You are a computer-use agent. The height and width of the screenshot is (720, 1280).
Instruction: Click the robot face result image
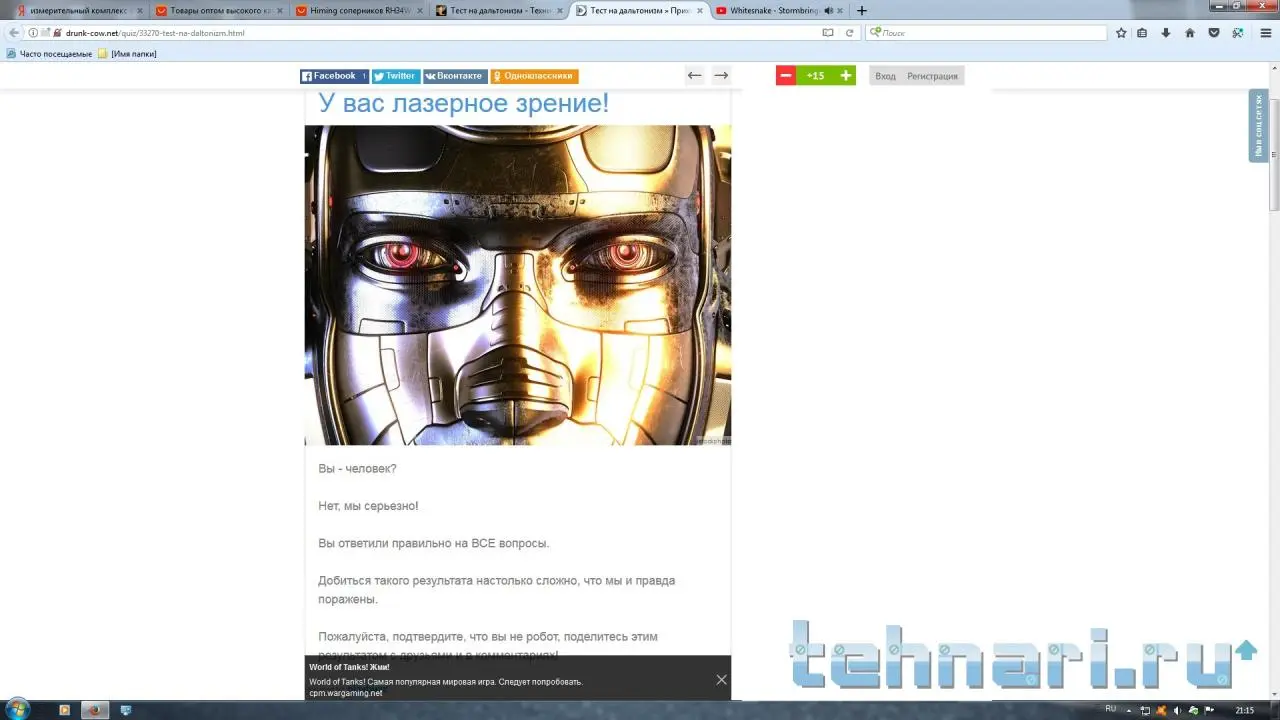(518, 285)
